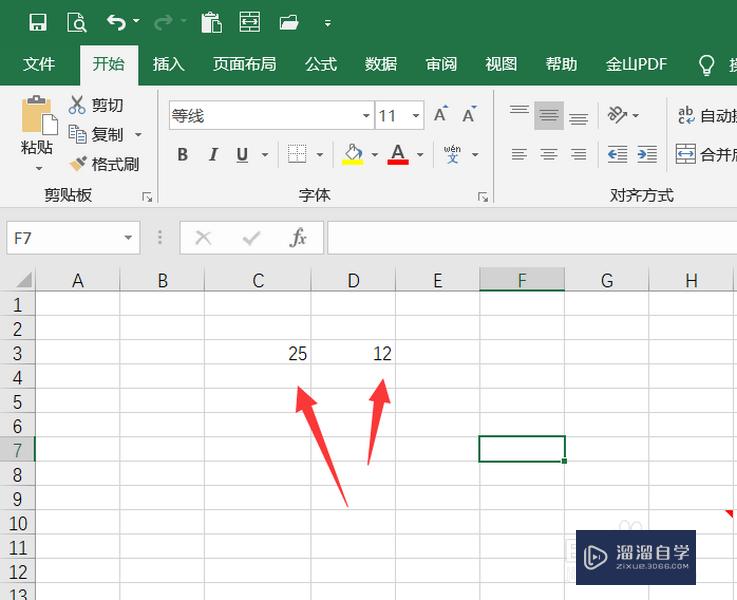This screenshot has width=737, height=600.
Task: Click the Redo arrow icon
Action: pyautogui.click(x=163, y=22)
